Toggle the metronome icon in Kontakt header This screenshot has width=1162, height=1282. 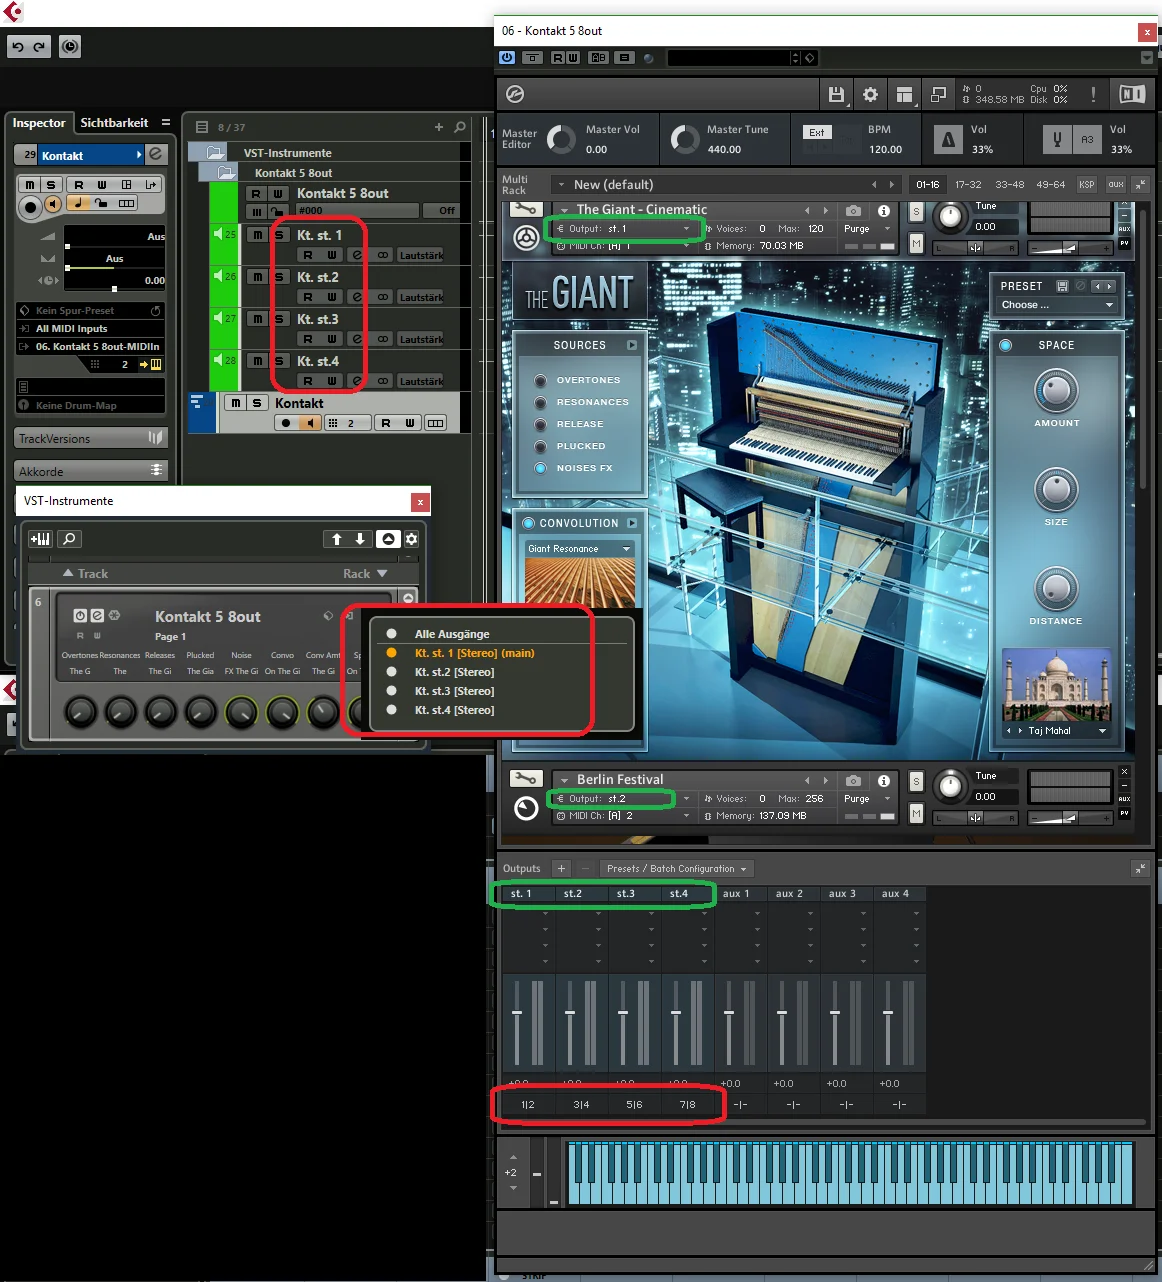(x=948, y=140)
